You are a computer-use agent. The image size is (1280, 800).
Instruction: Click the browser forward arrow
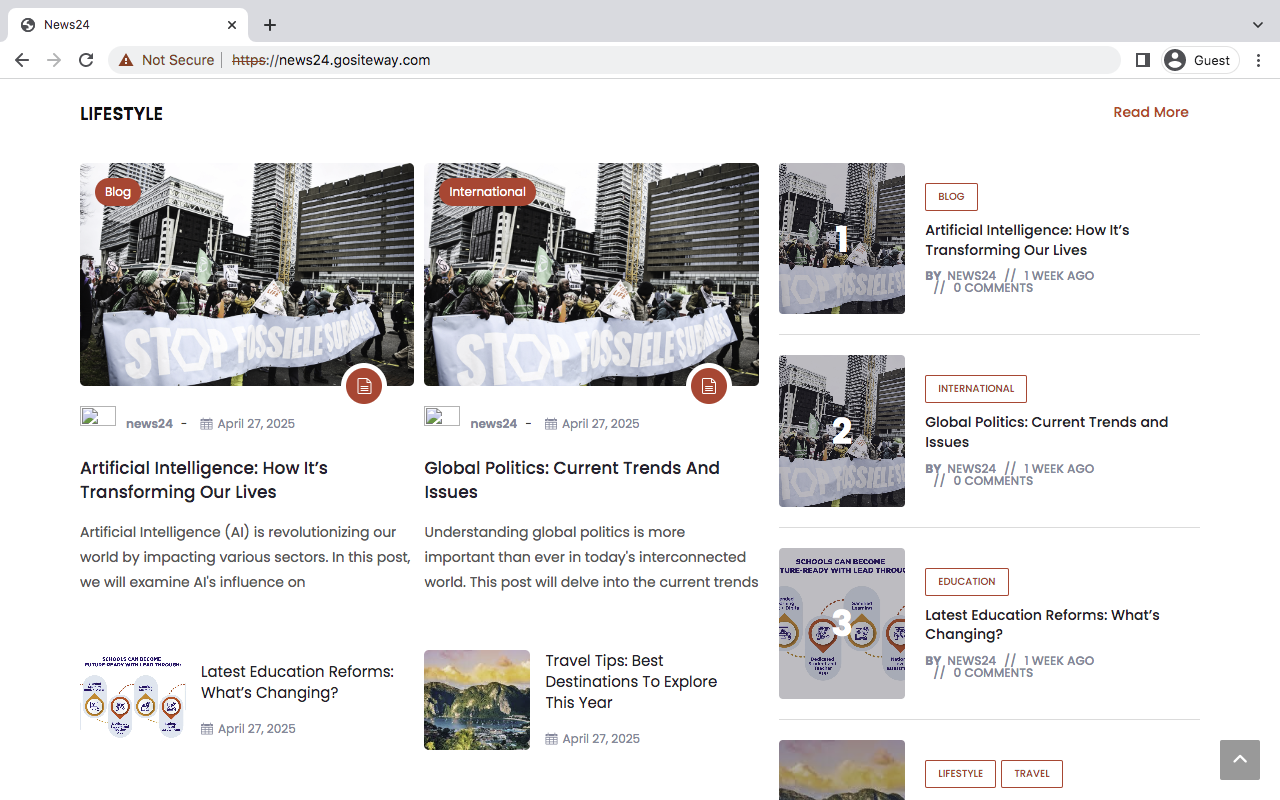[x=54, y=60]
